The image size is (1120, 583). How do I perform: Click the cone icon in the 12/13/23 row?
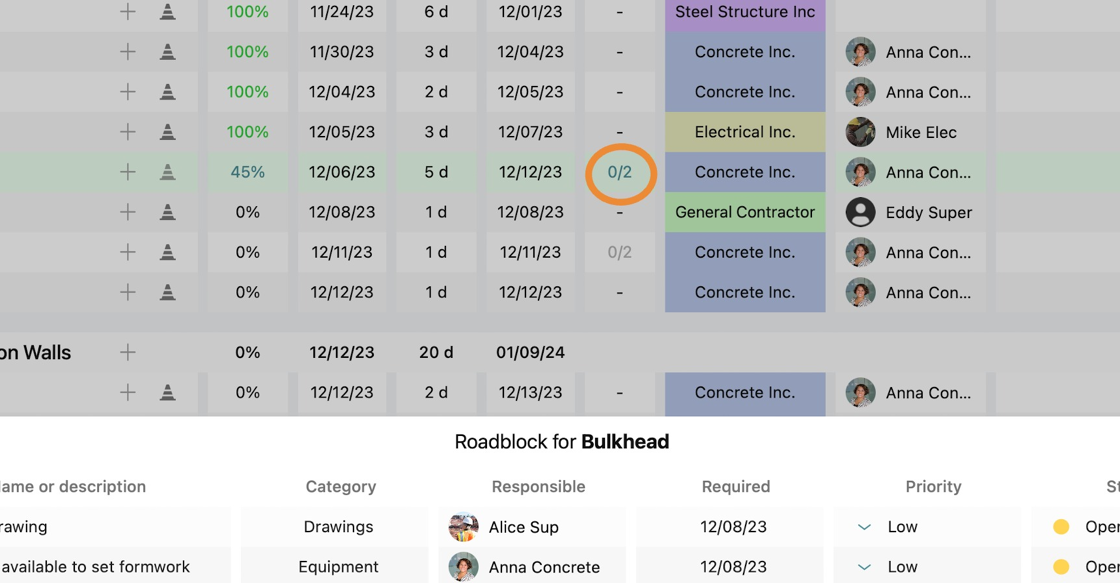167,392
